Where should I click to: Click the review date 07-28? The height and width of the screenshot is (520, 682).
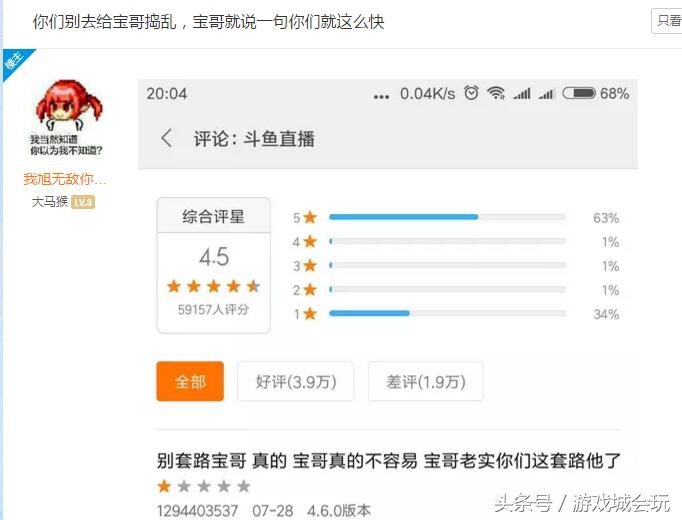click(273, 510)
